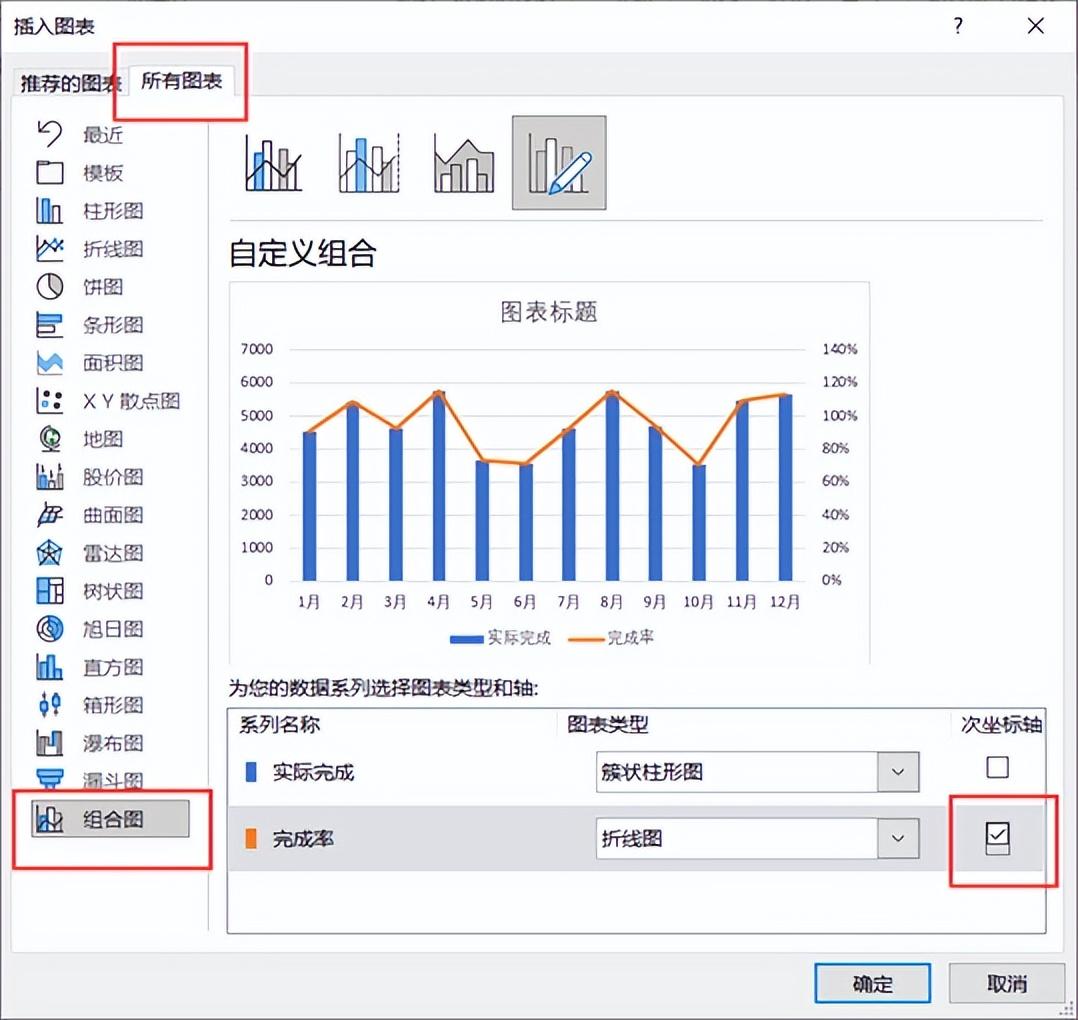
Task: Click the 自定义组合 heading
Action: 302,253
